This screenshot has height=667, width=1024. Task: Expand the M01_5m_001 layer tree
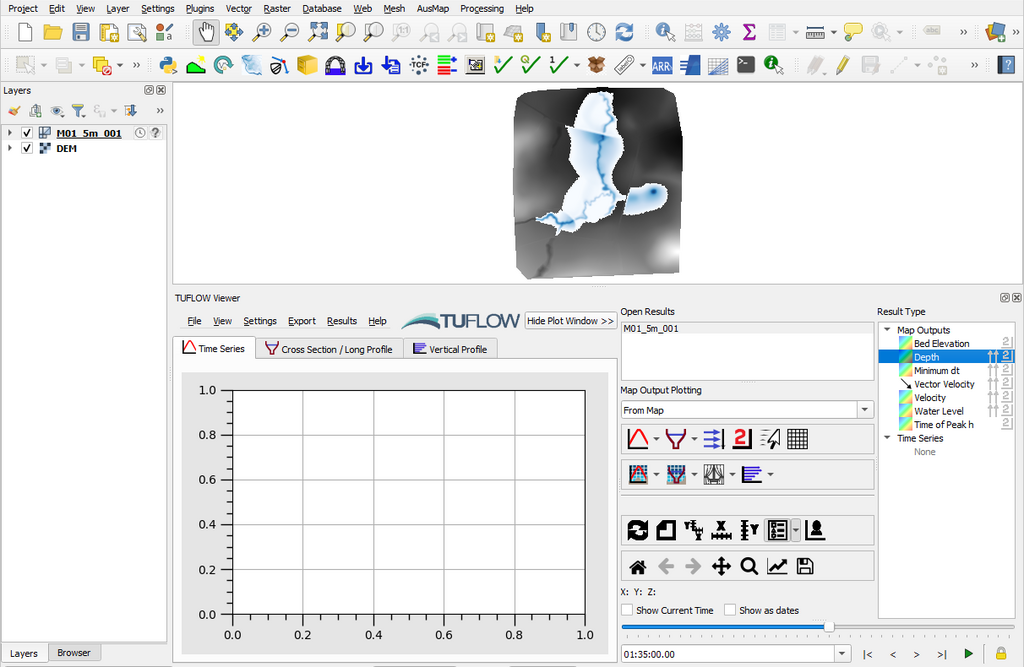coord(10,133)
